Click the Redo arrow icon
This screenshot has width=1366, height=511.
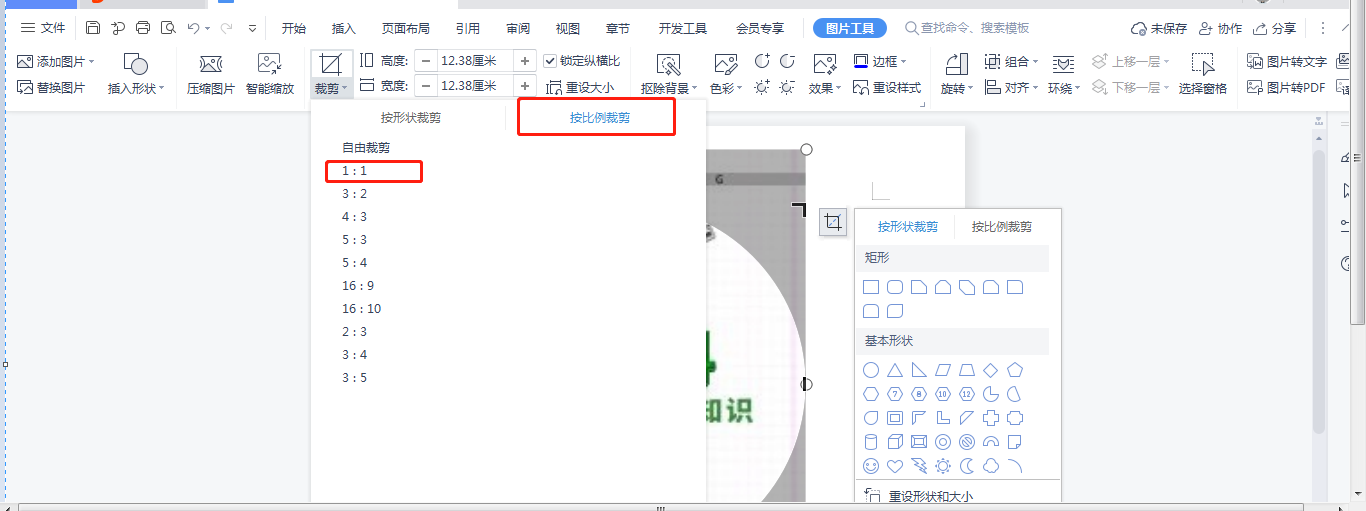tap(227, 28)
